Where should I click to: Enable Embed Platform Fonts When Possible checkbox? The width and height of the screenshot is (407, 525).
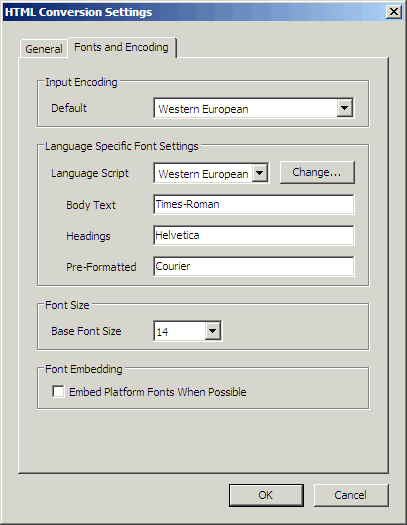pos(58,391)
